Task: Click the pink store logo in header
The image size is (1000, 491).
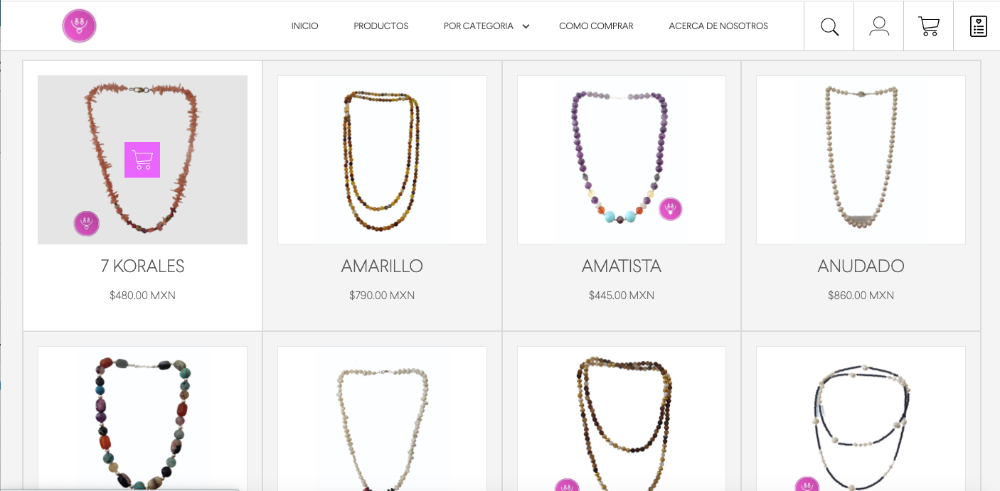Action: pos(79,26)
